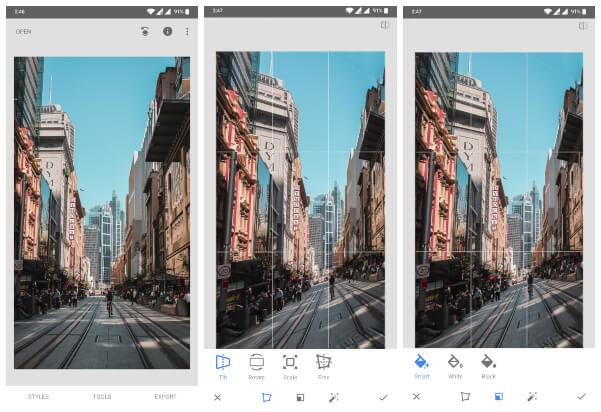
Task: Switch to the EXPORT tab
Action: [165, 396]
